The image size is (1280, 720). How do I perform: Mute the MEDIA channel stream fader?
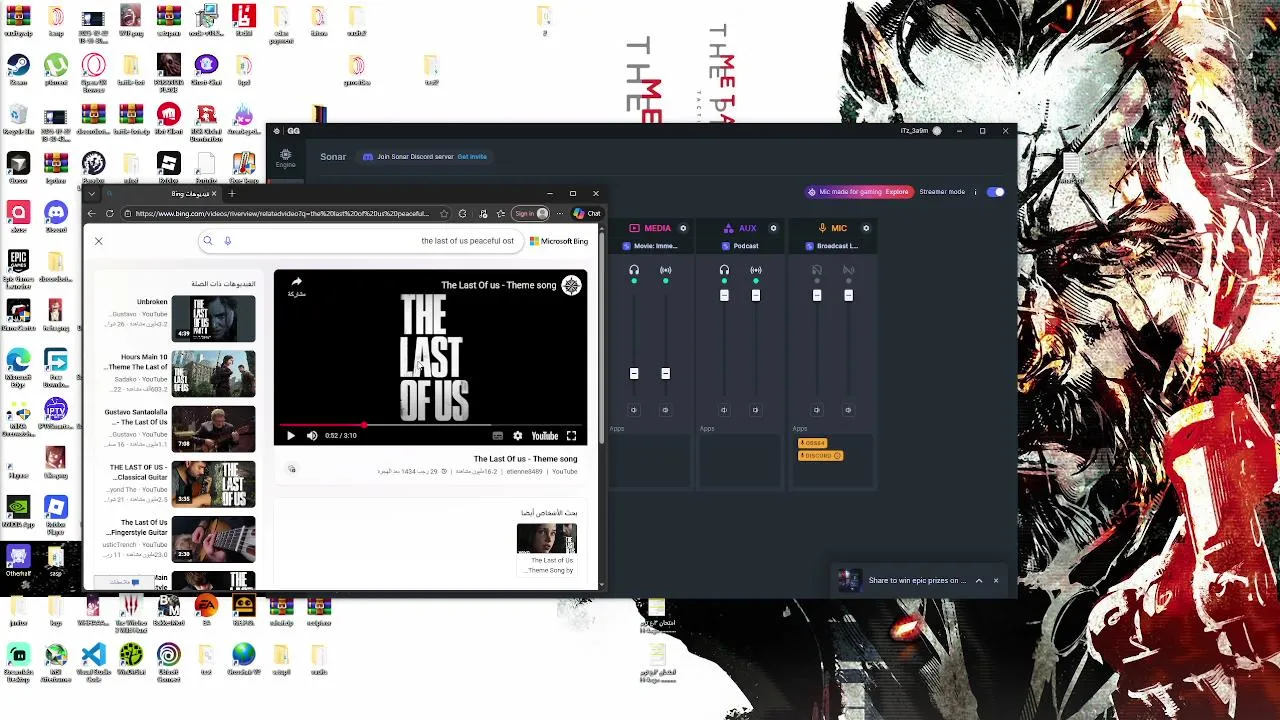click(665, 410)
